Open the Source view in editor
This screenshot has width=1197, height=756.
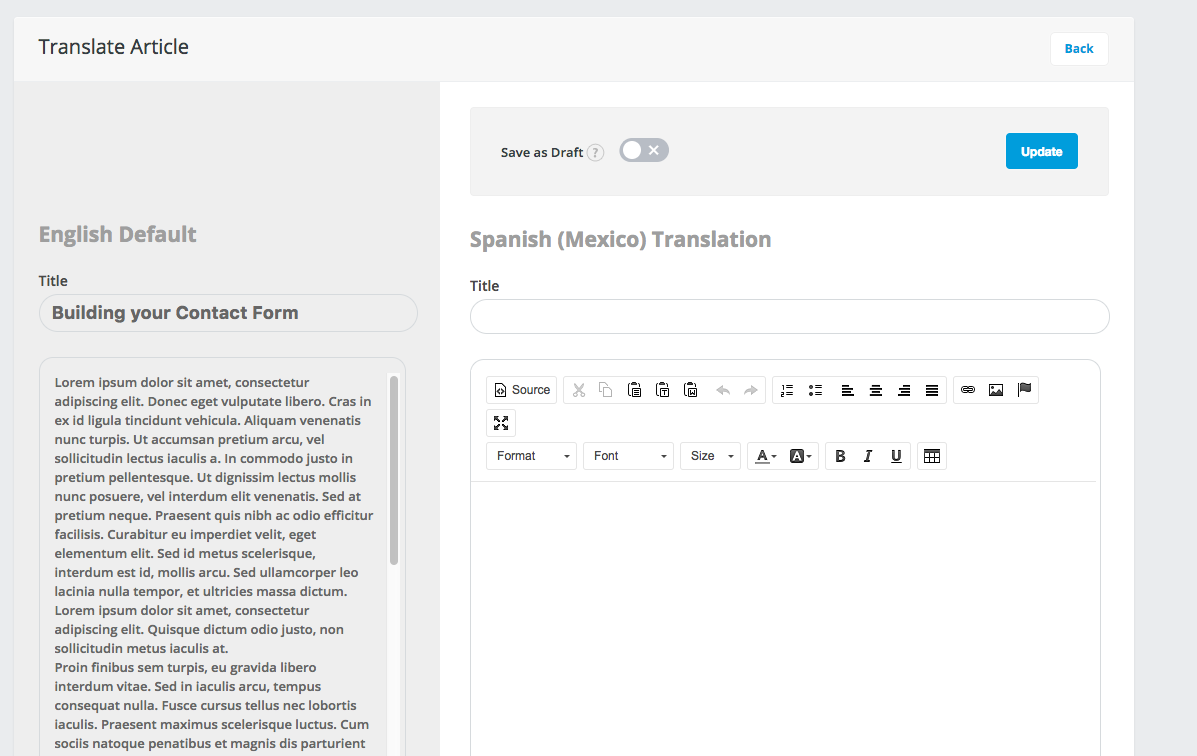click(x=521, y=390)
